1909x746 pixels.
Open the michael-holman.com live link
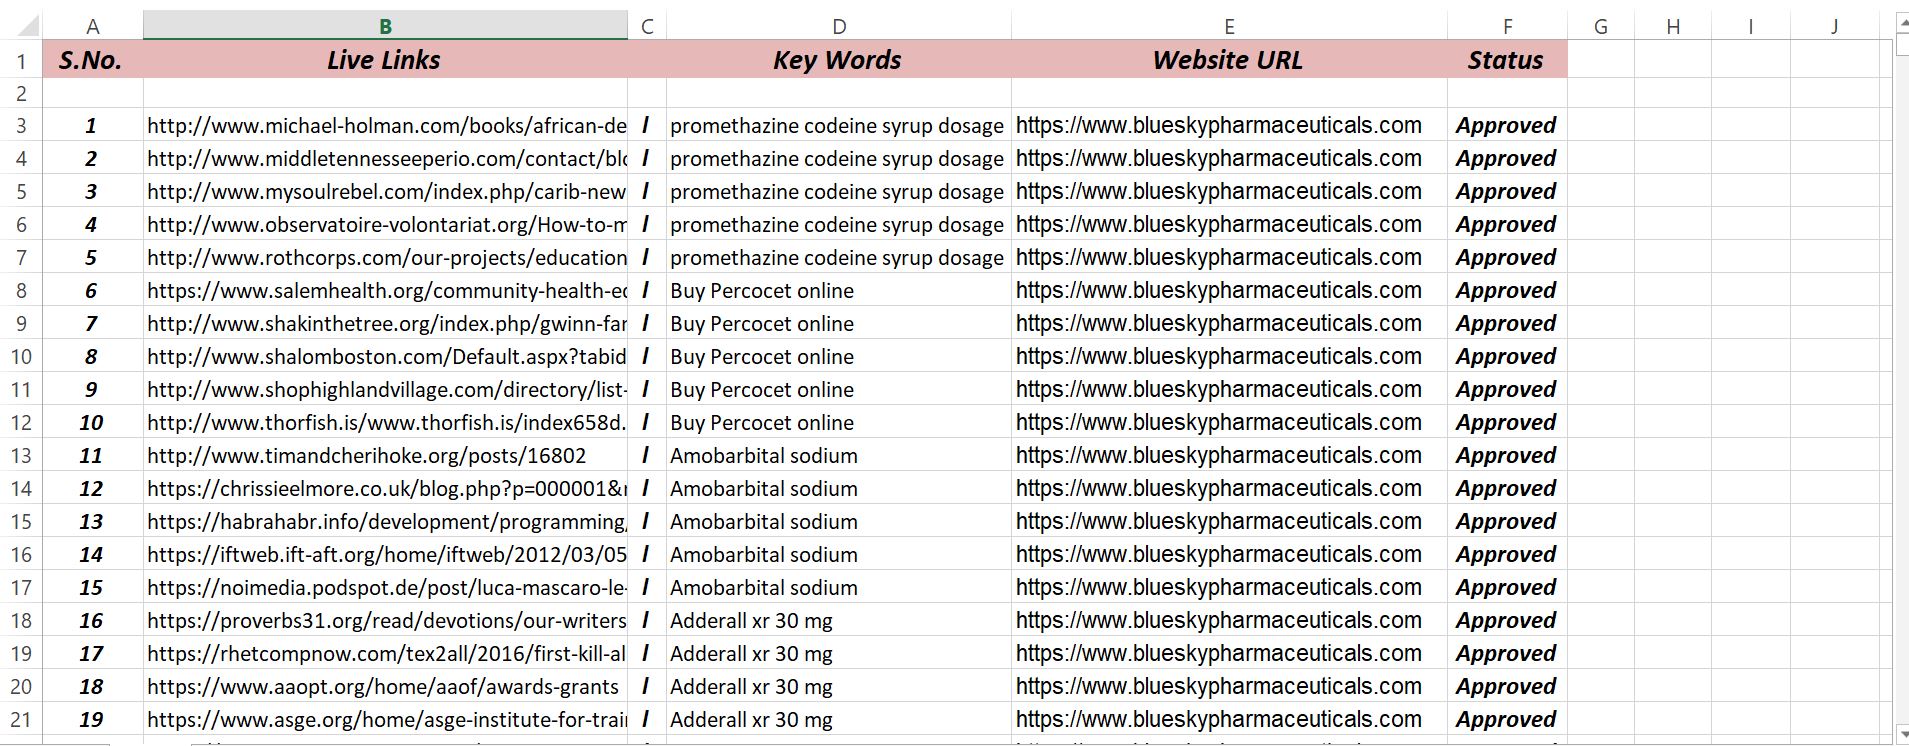386,126
